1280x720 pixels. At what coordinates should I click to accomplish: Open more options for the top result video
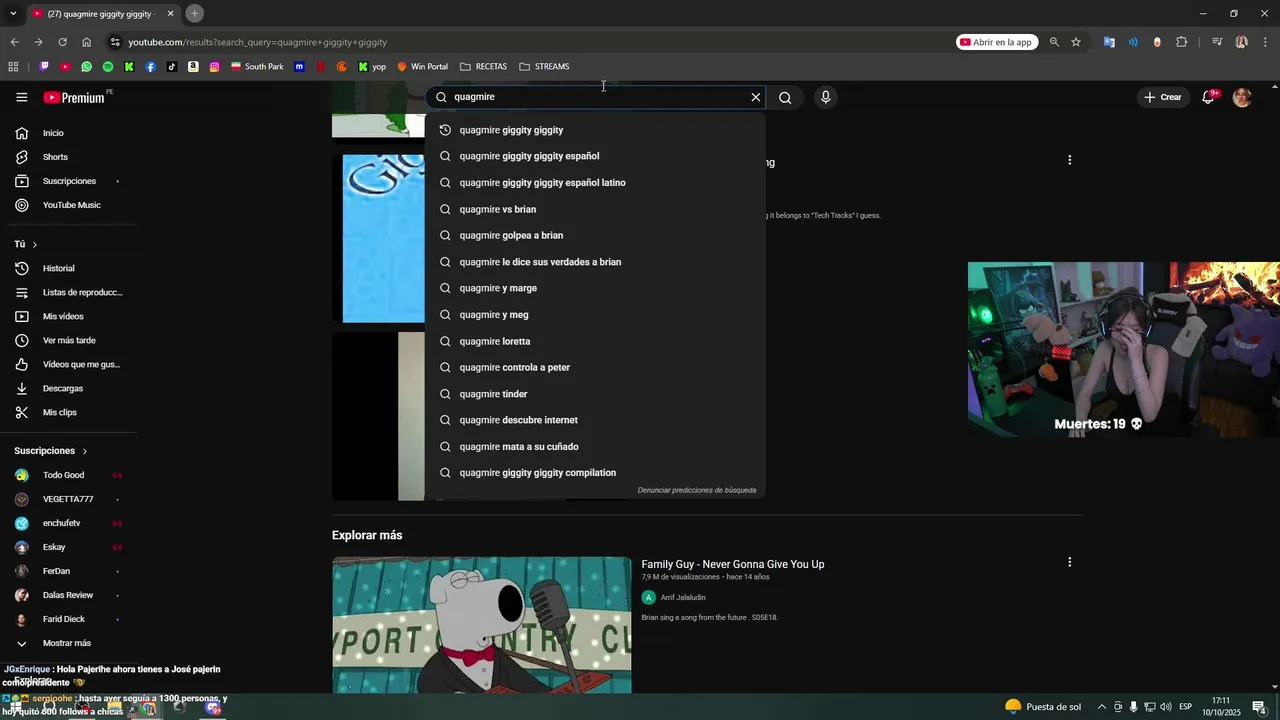tap(1069, 160)
